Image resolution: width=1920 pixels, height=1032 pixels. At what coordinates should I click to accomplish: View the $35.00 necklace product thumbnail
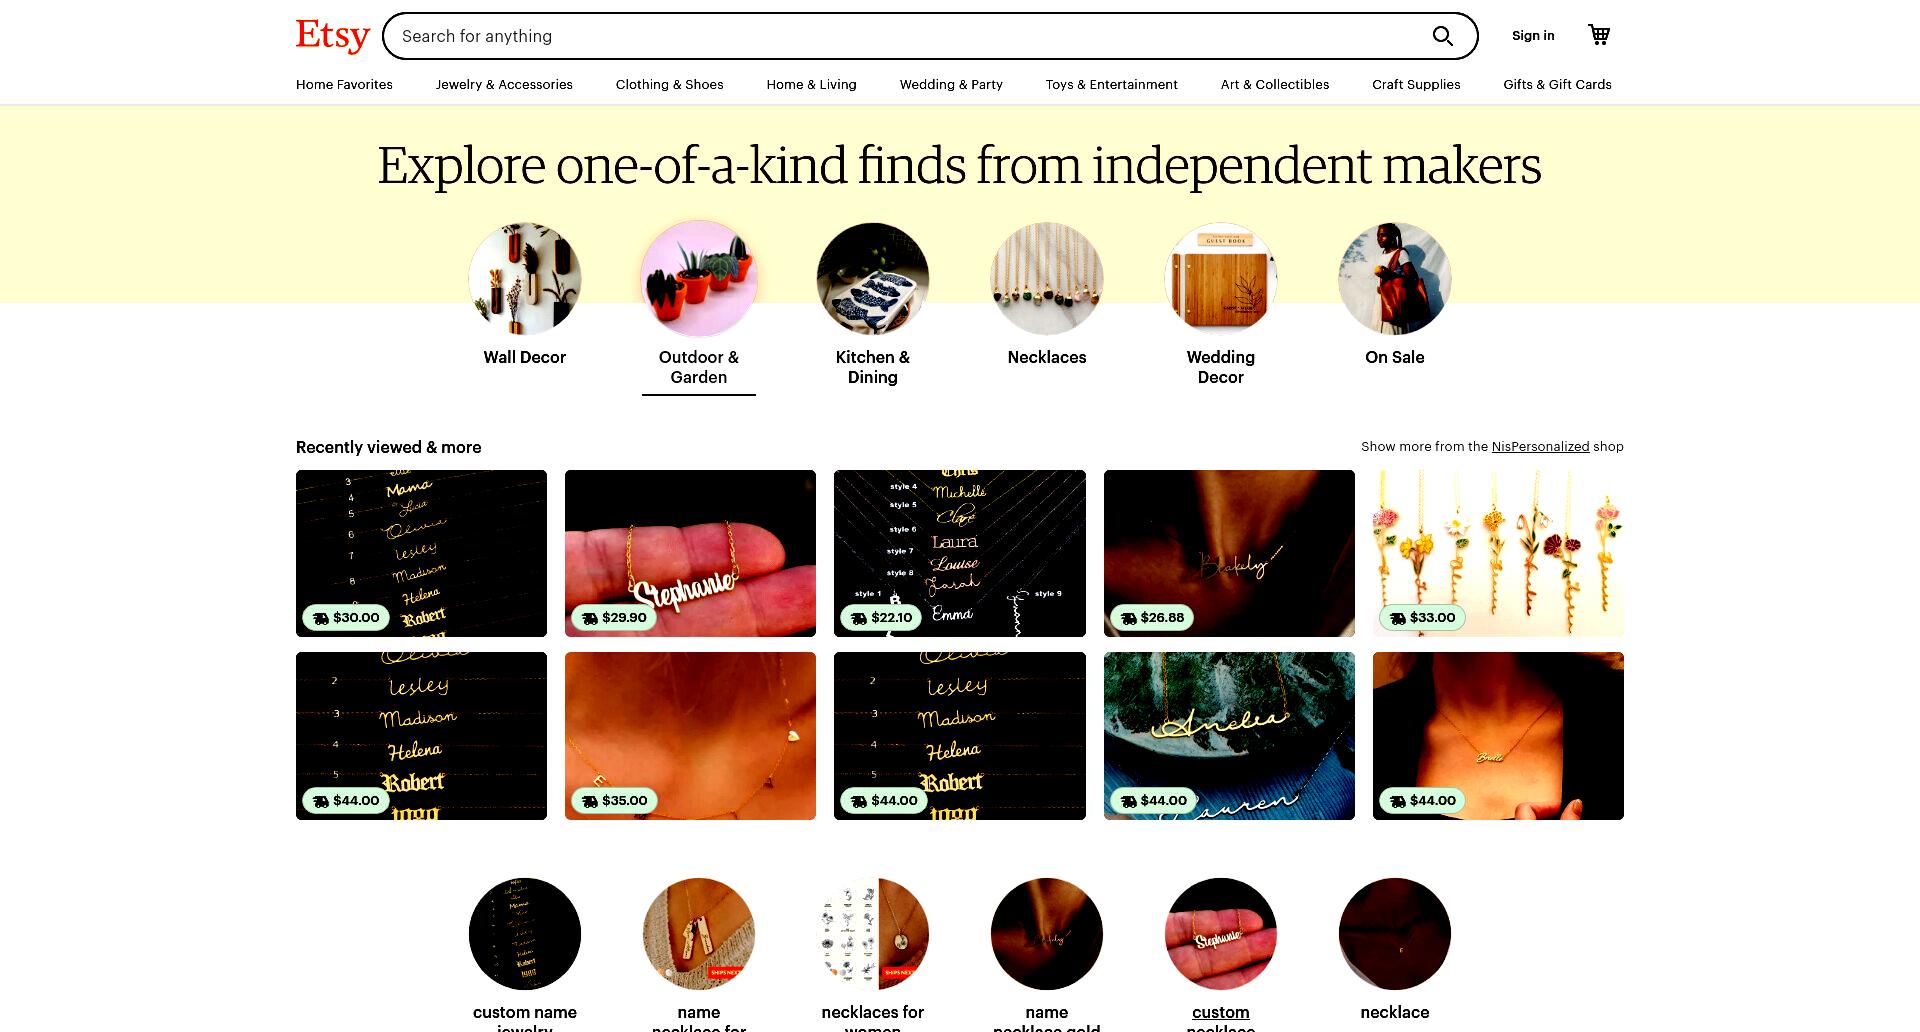click(690, 736)
